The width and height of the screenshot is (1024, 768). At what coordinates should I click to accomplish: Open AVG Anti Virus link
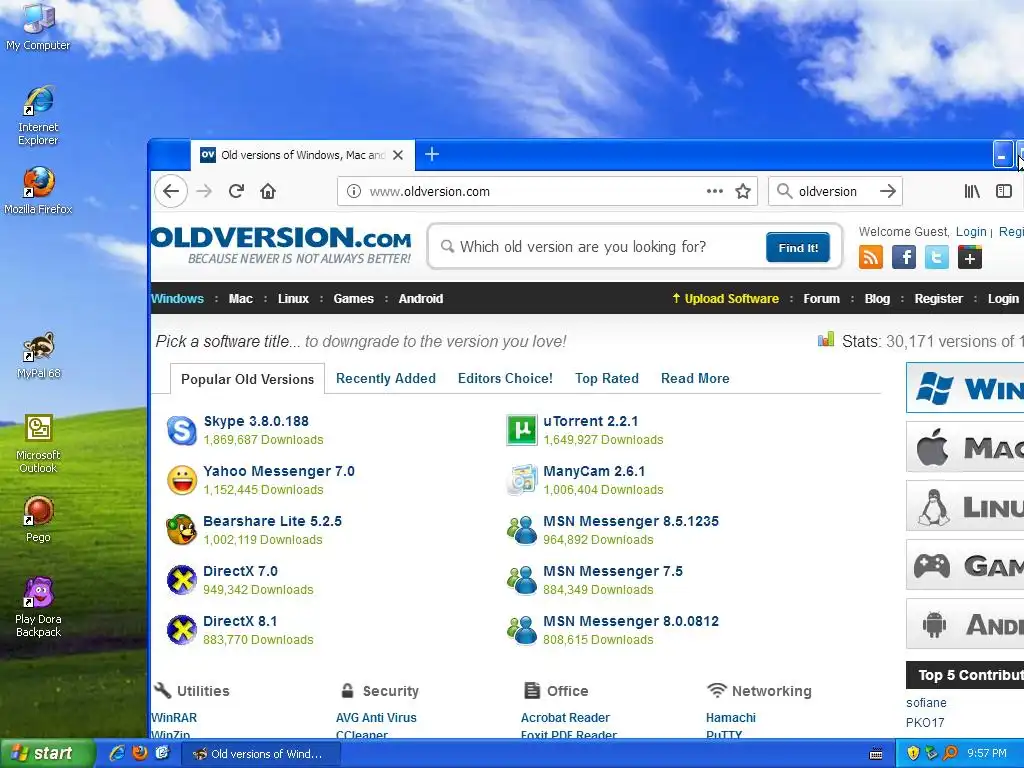click(x=376, y=718)
